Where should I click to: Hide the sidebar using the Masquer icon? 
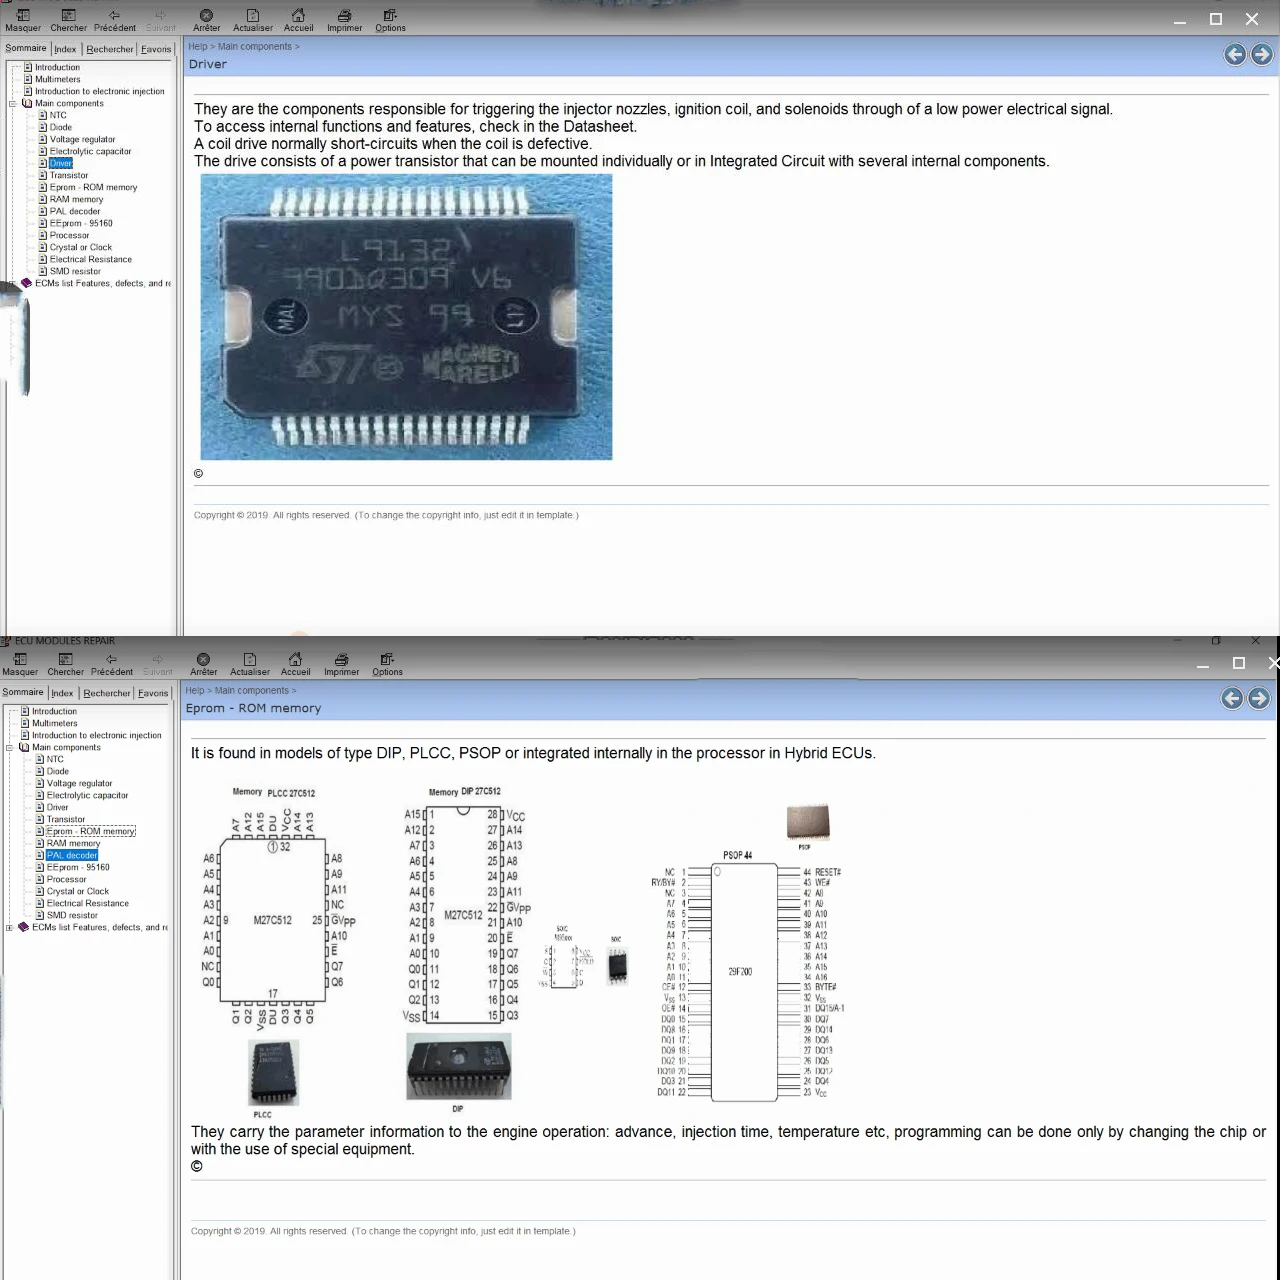[22, 18]
